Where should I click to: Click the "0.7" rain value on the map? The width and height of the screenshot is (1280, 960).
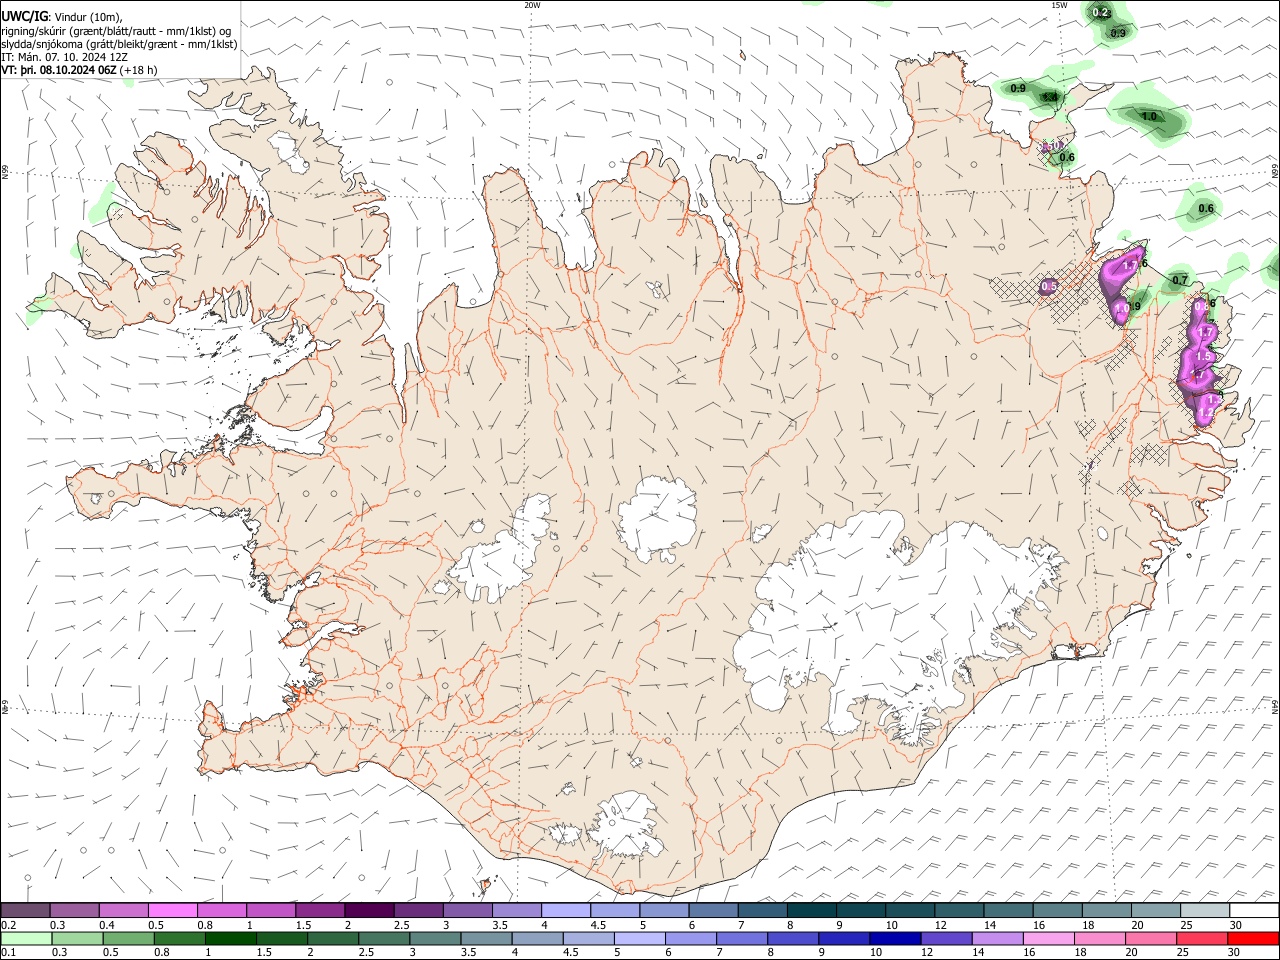pyautogui.click(x=1179, y=280)
